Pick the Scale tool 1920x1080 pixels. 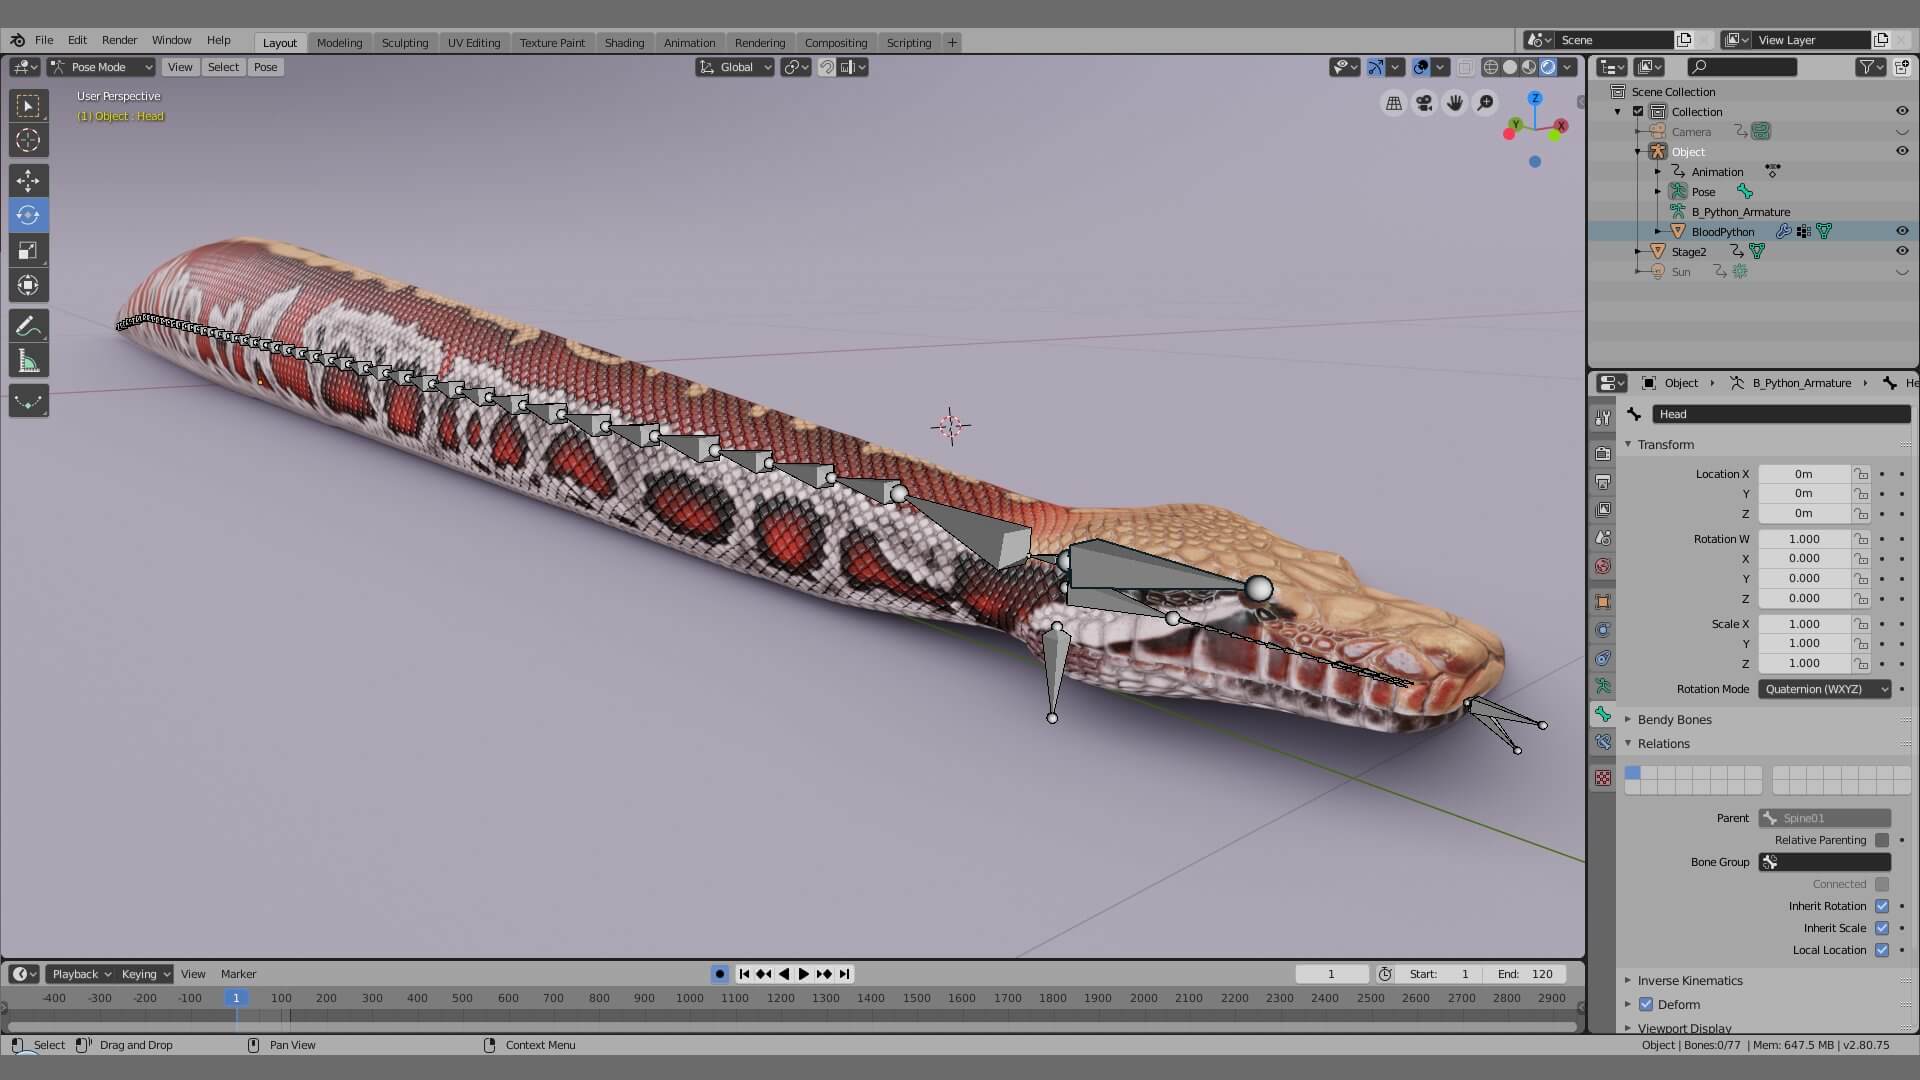pos(28,250)
